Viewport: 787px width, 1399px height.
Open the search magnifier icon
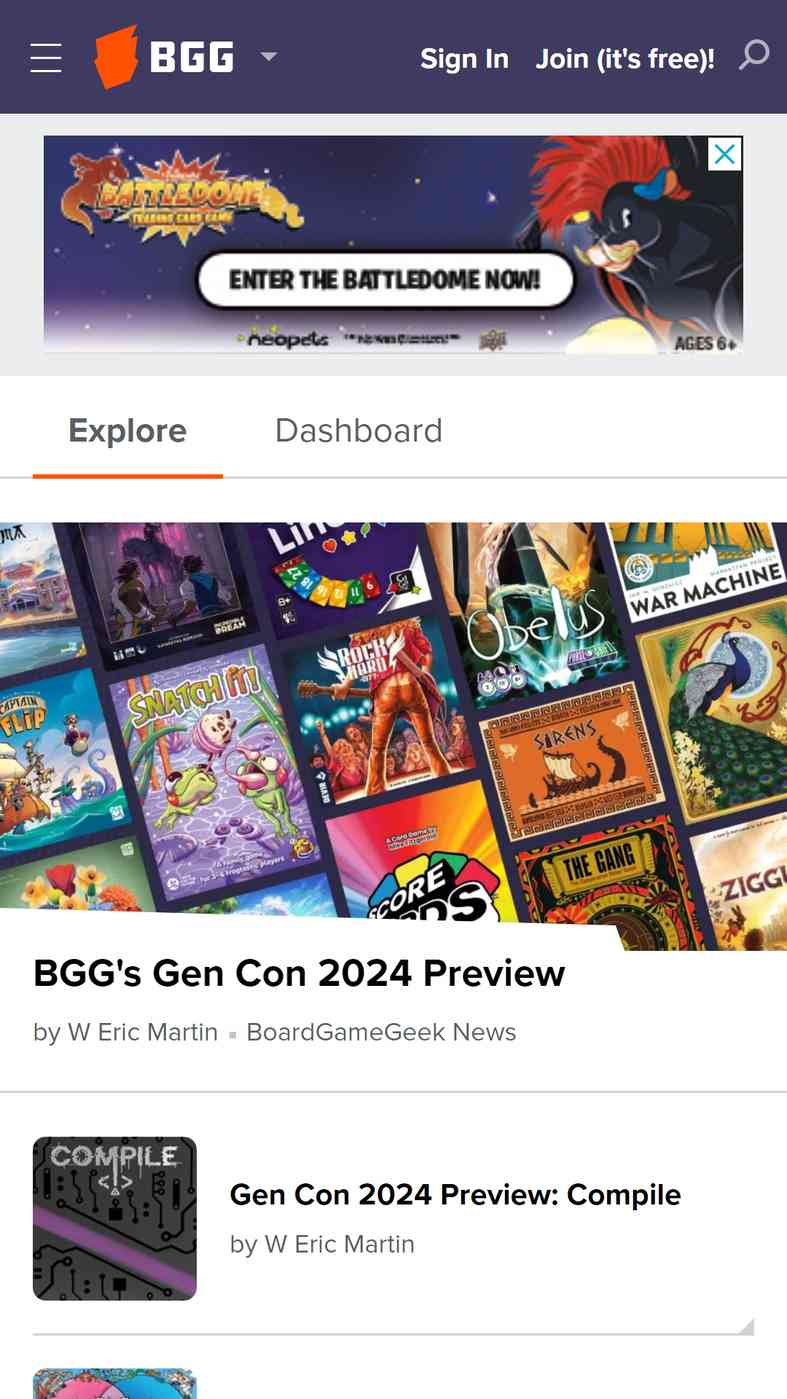(x=754, y=55)
